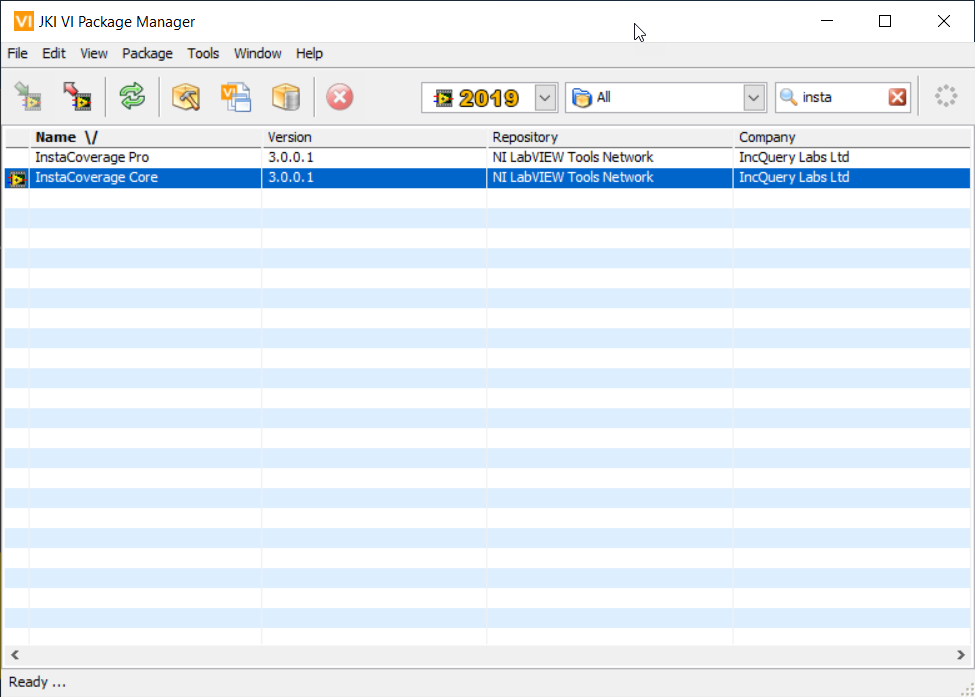
Task: Sort by the Name column header
Action: click(146, 137)
